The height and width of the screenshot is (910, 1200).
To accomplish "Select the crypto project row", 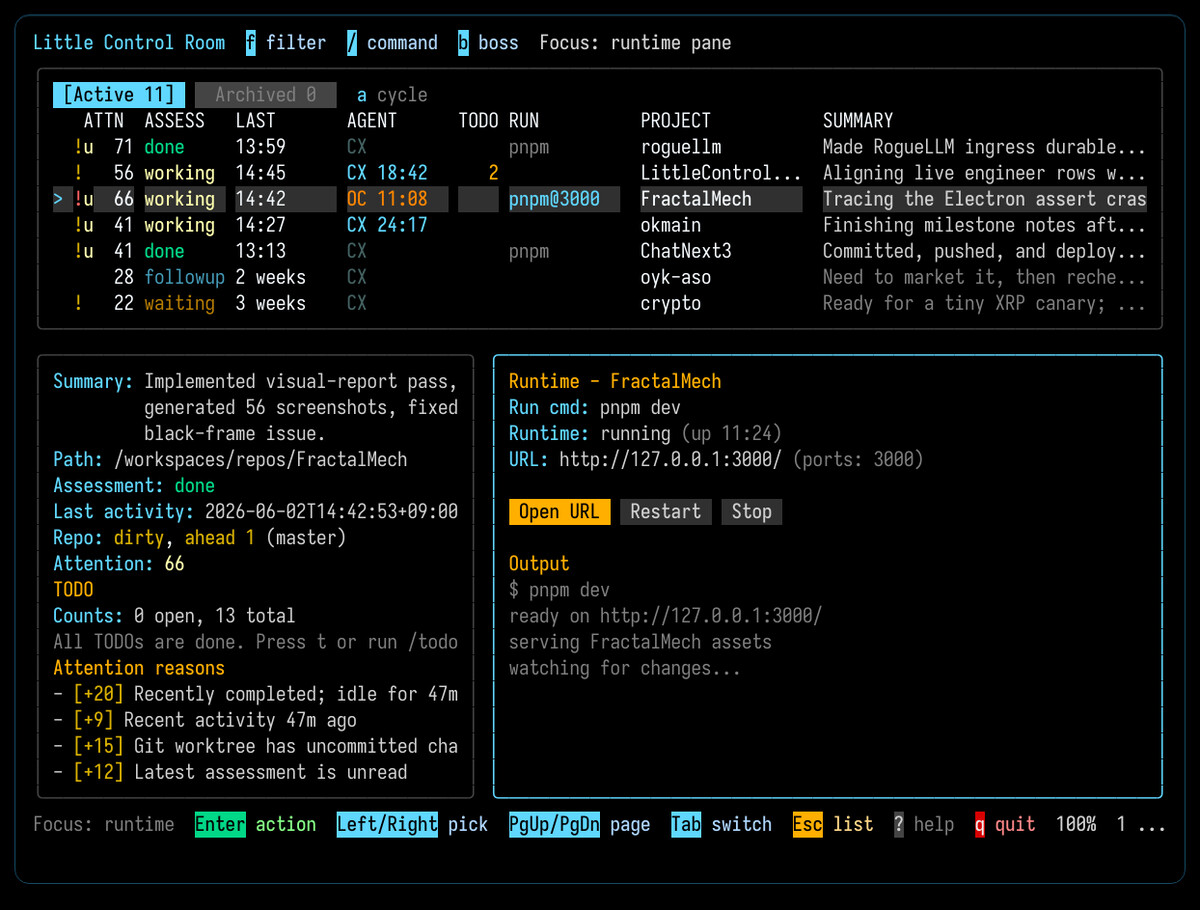I will tap(600, 303).
